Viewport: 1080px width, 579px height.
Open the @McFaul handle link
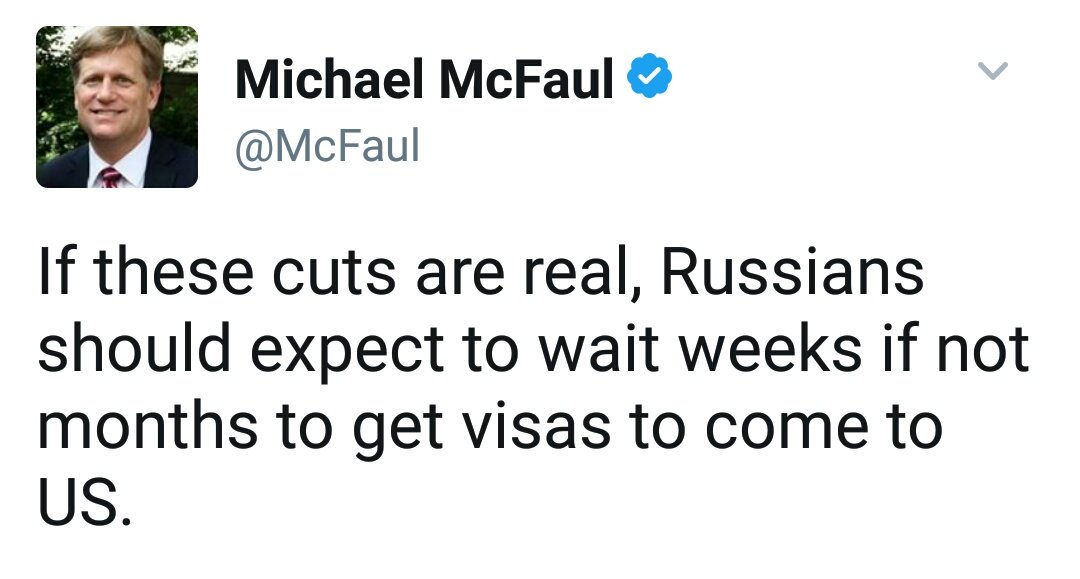click(x=327, y=146)
